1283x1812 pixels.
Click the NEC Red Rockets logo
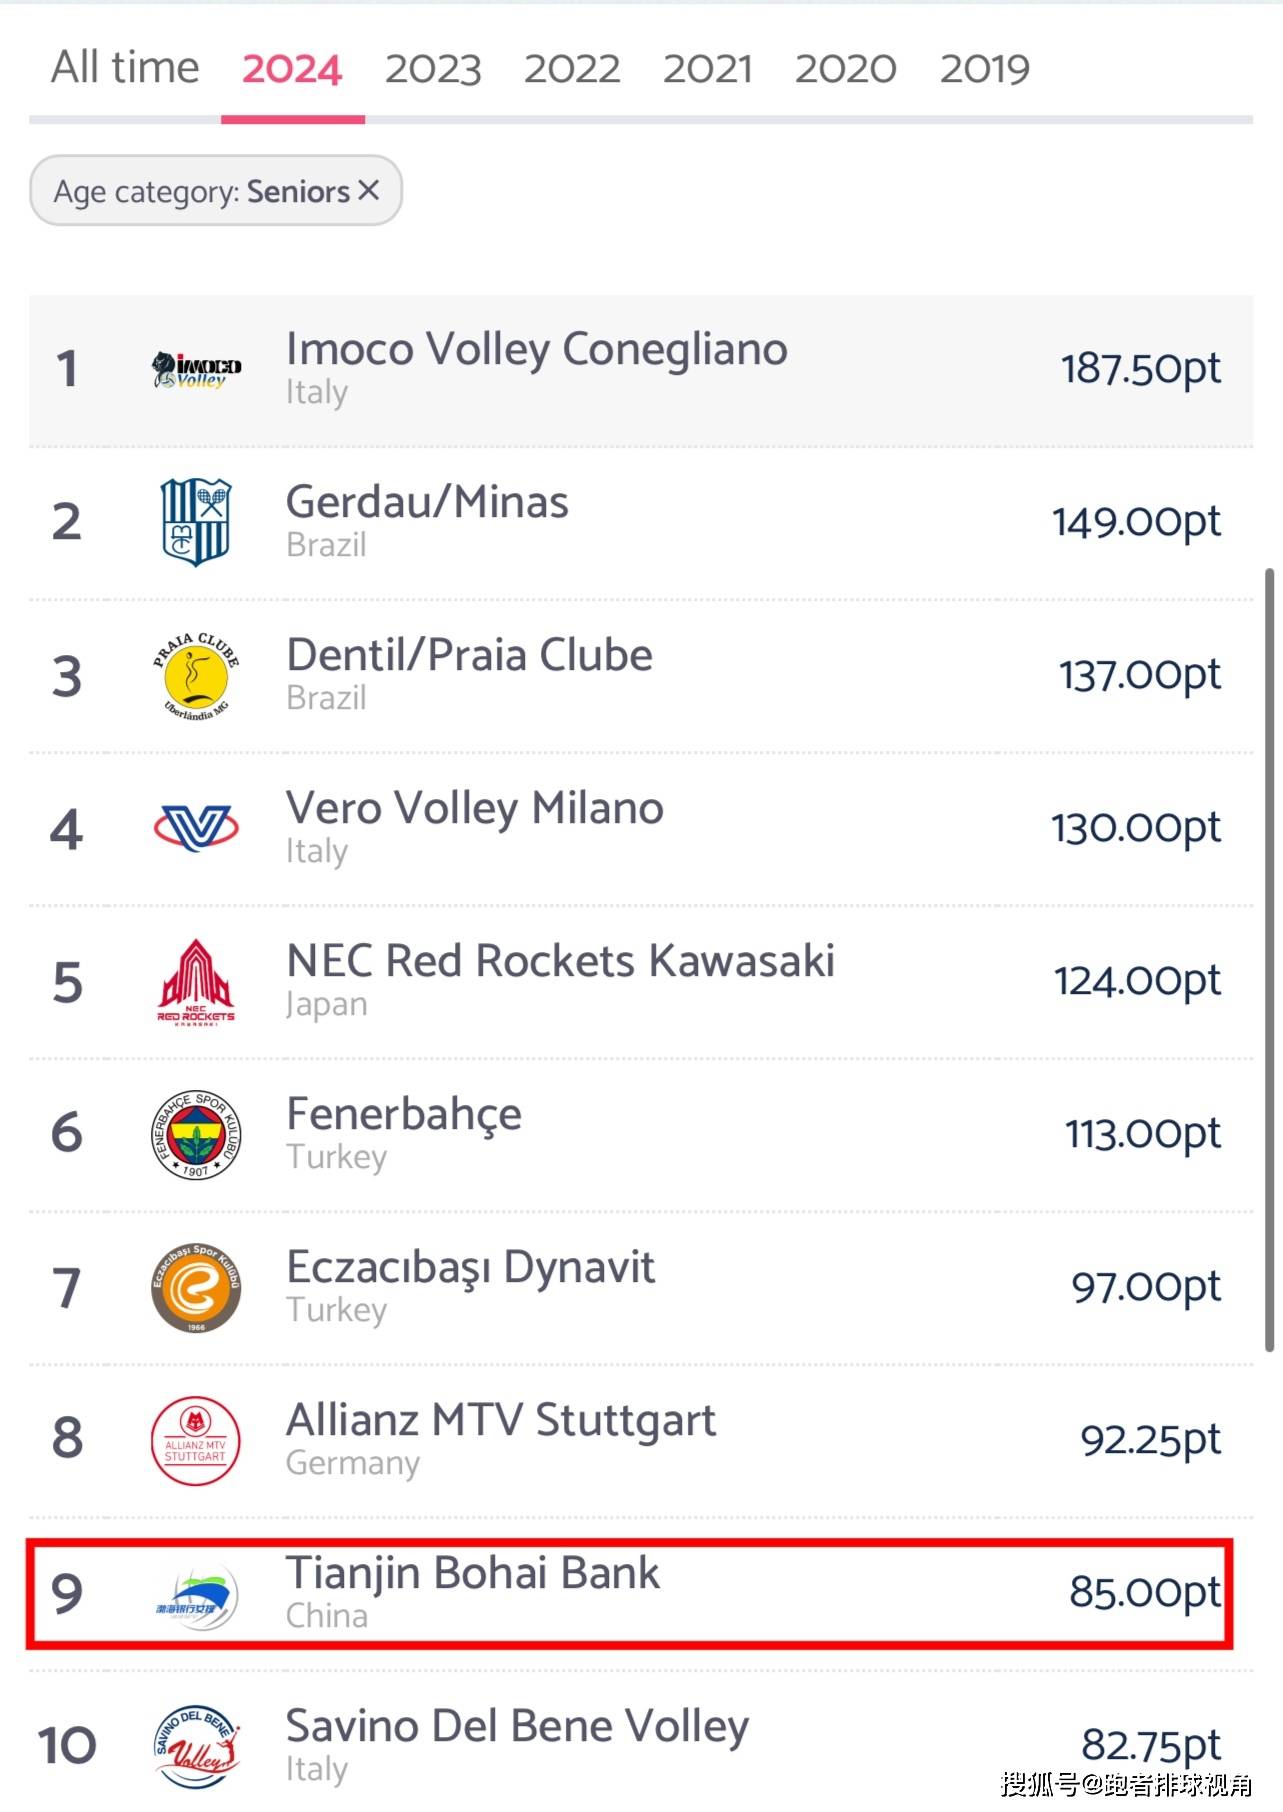(x=196, y=982)
